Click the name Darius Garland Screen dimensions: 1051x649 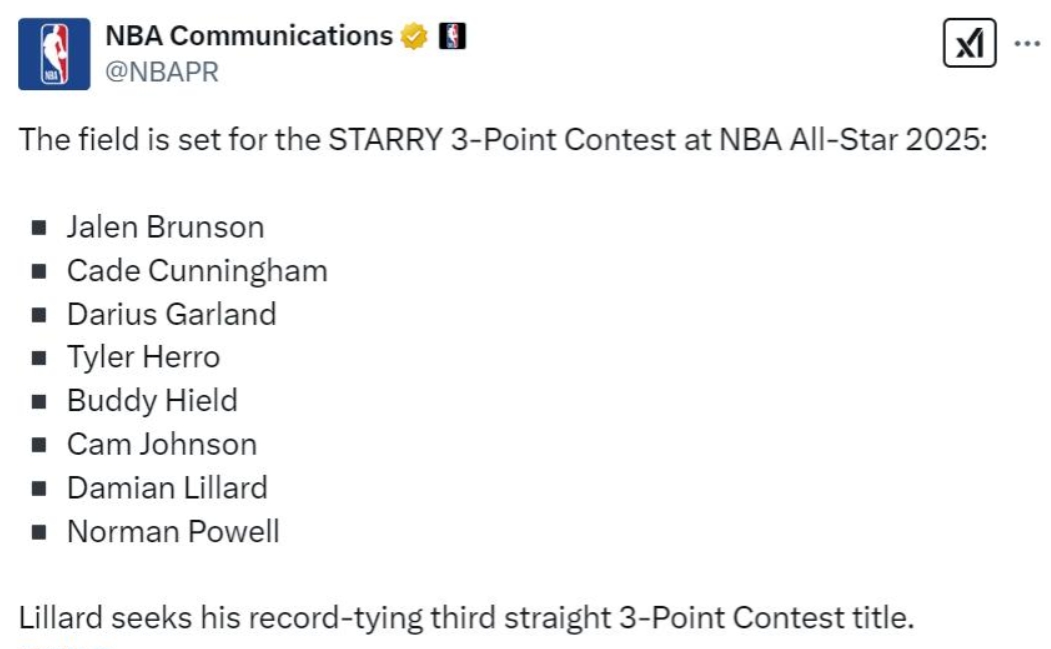tap(171, 314)
